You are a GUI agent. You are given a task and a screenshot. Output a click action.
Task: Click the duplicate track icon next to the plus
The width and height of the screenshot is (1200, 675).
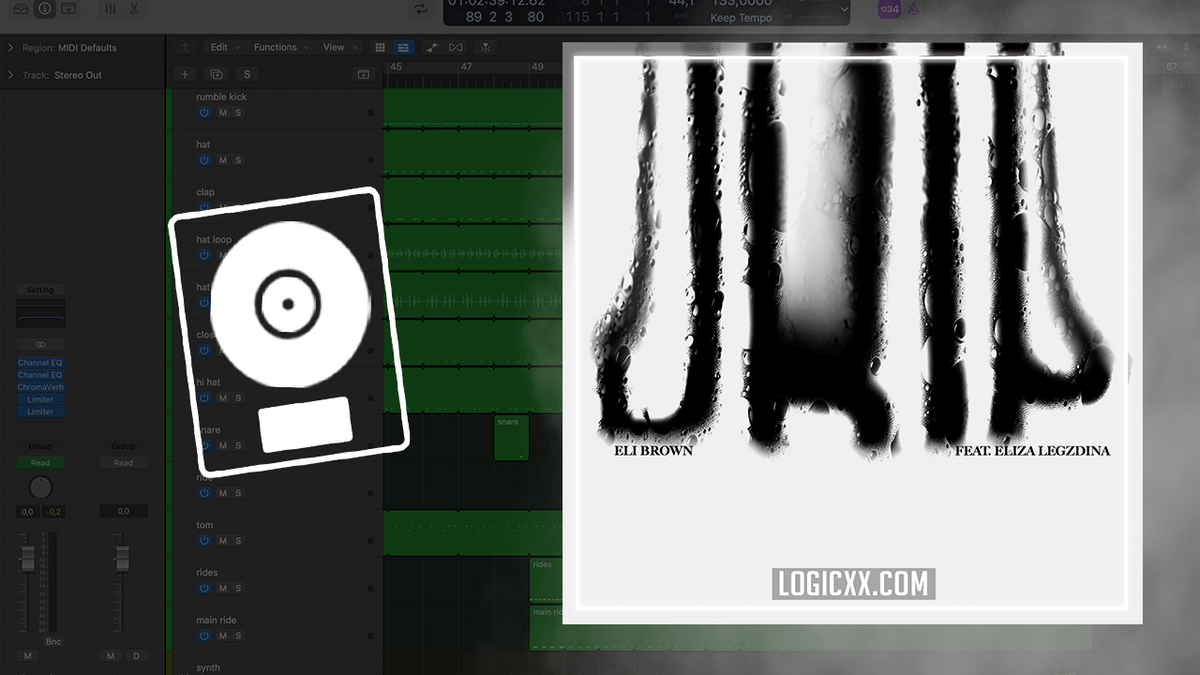tap(216, 74)
